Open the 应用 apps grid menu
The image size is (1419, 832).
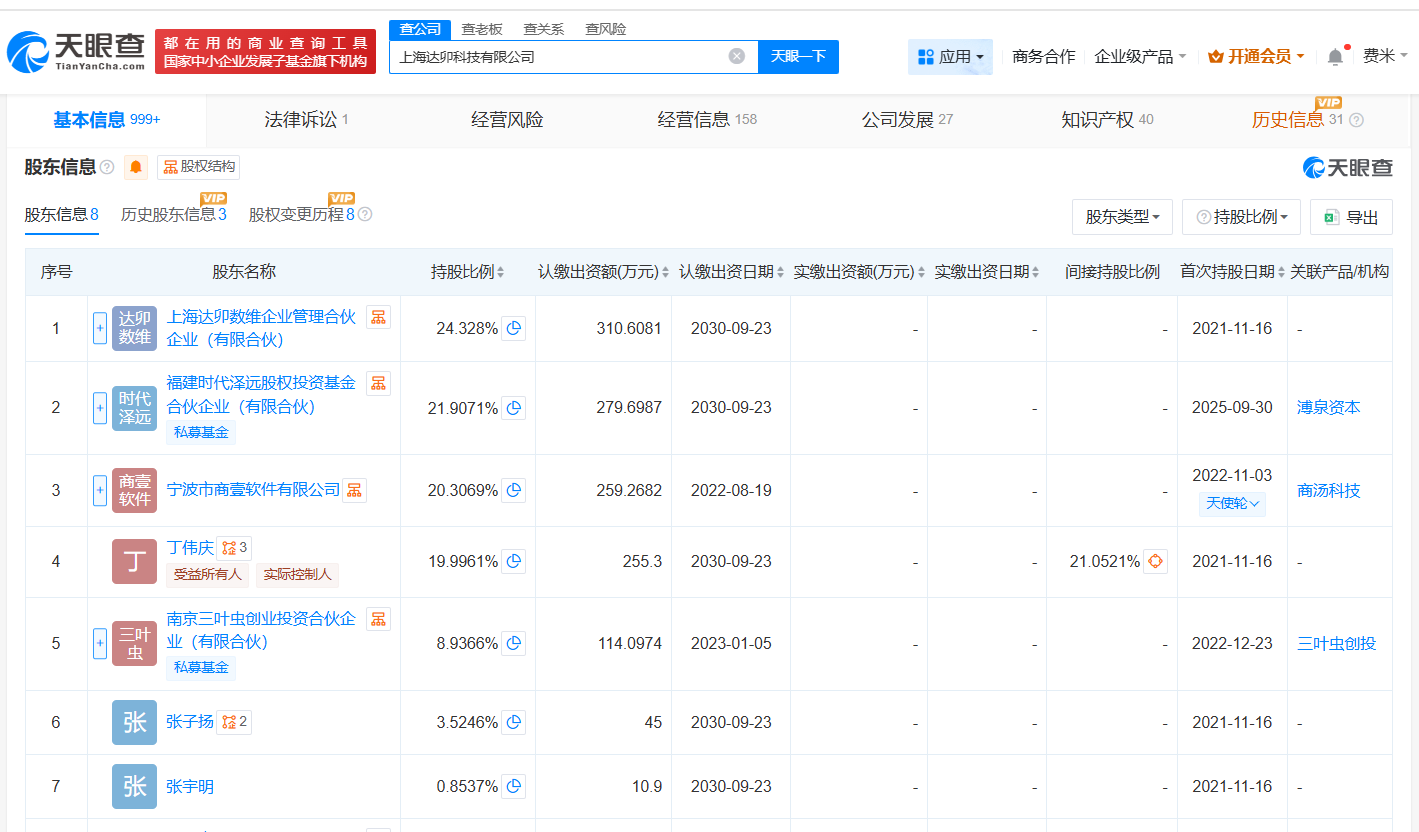(x=949, y=56)
